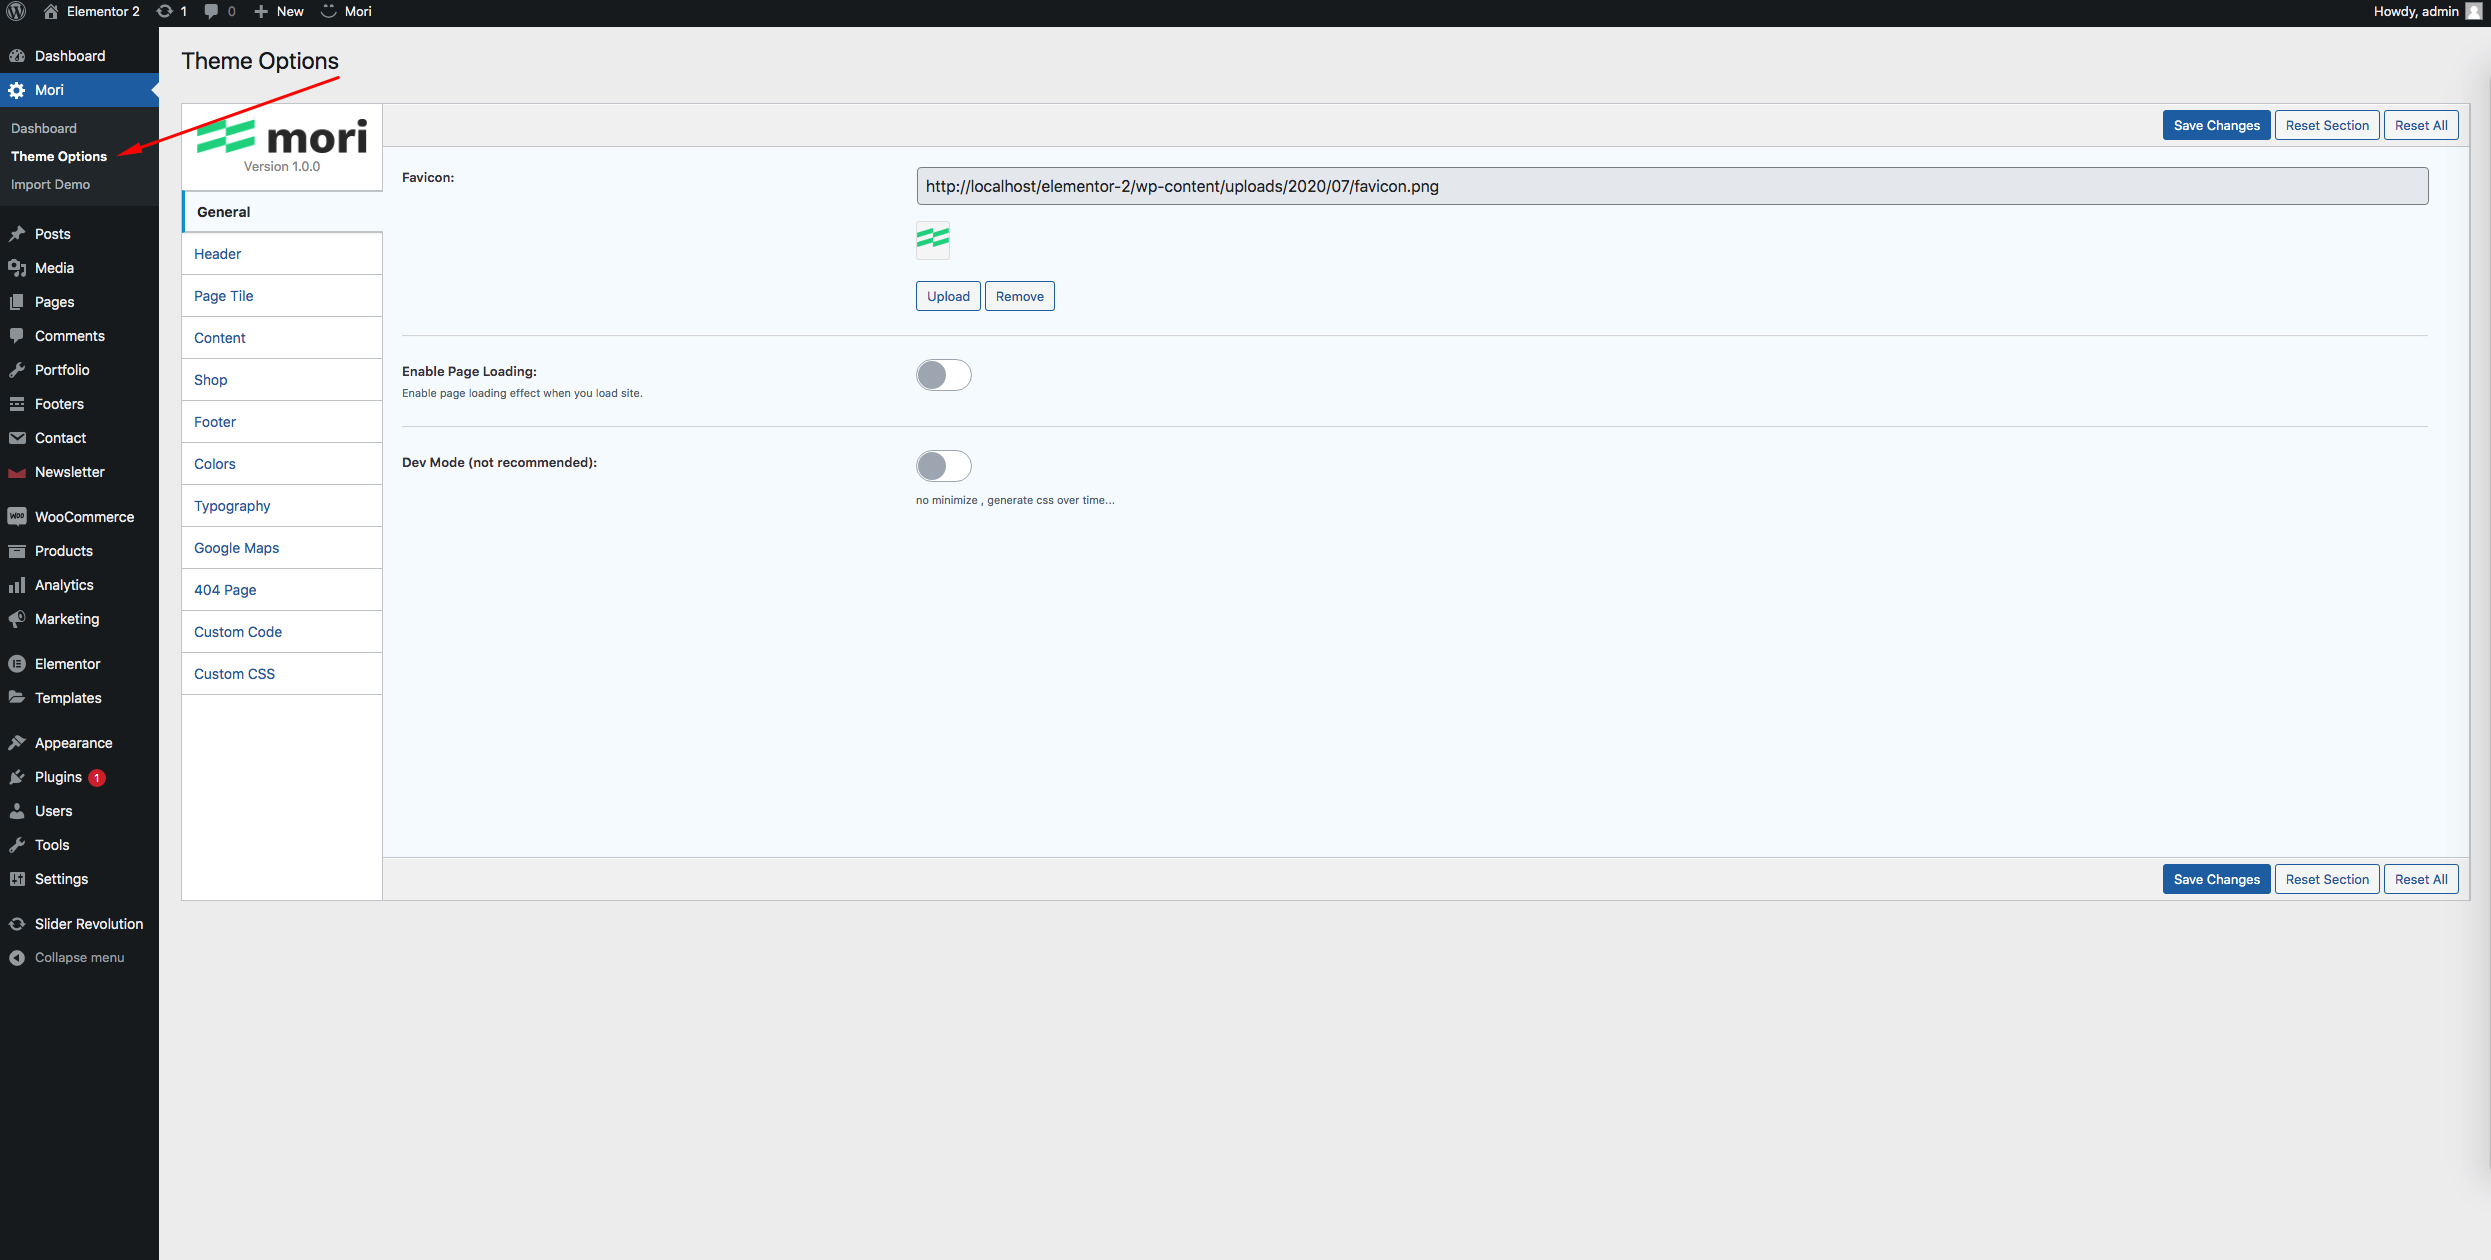The height and width of the screenshot is (1260, 2491).
Task: Toggle the Dev Mode switch
Action: click(943, 466)
